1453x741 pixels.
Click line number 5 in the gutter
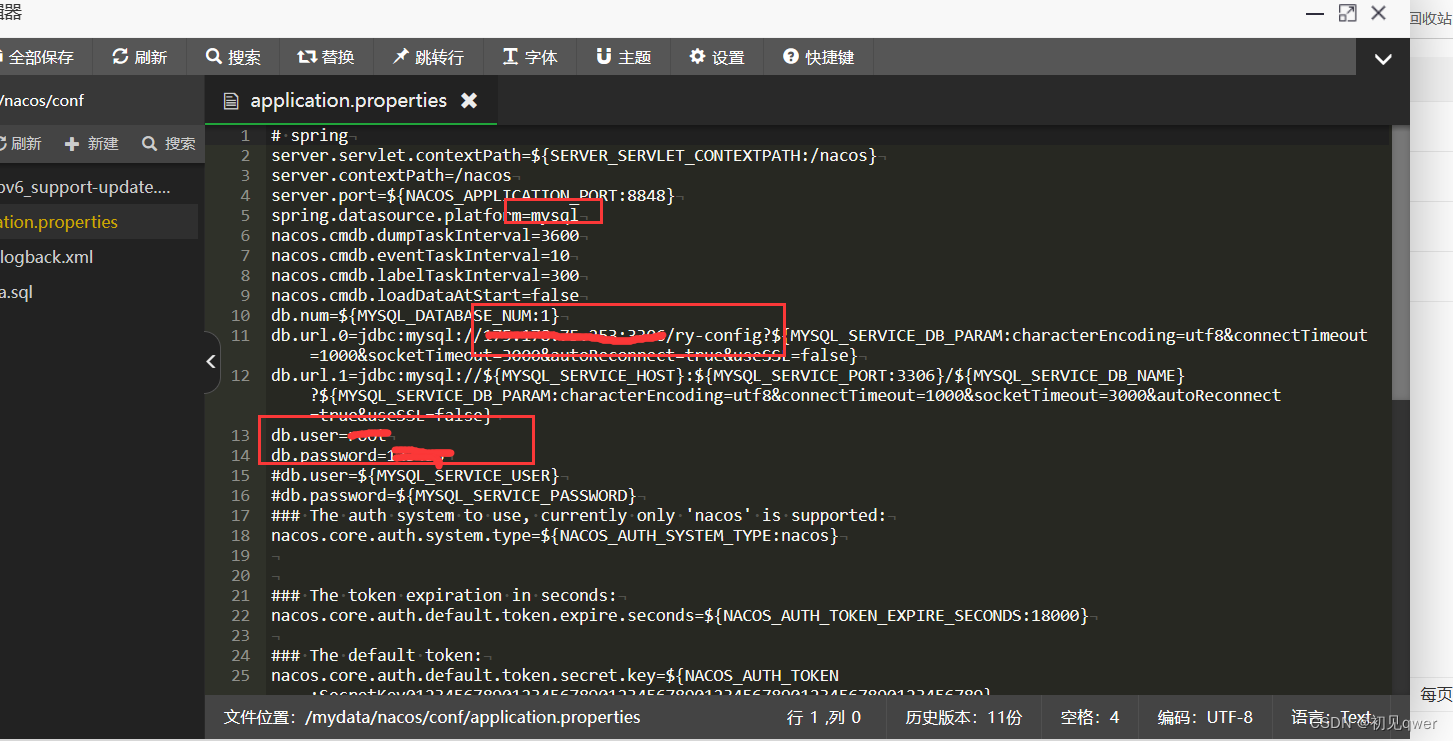point(245,215)
